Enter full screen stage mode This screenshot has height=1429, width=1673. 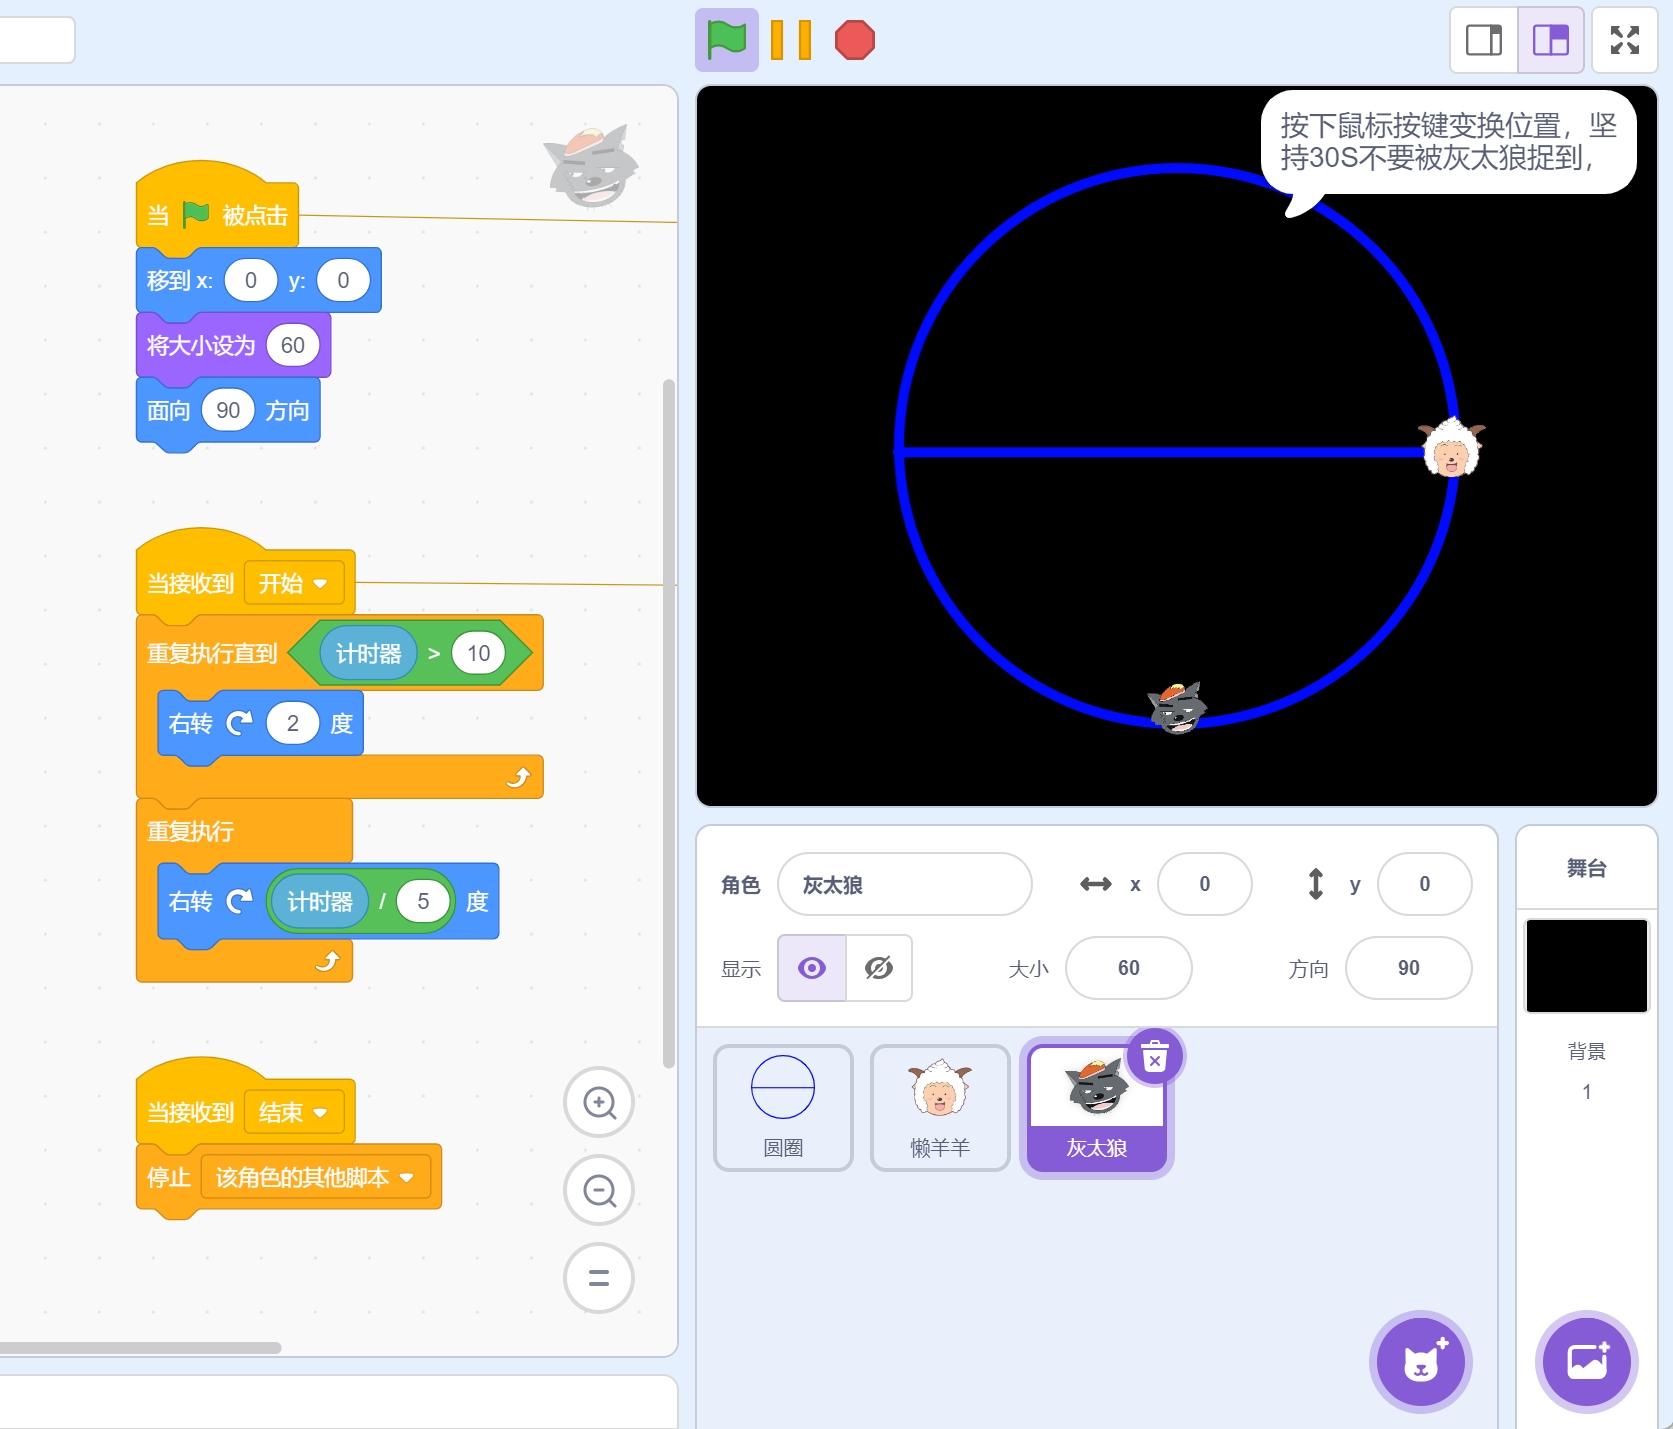pos(1624,41)
